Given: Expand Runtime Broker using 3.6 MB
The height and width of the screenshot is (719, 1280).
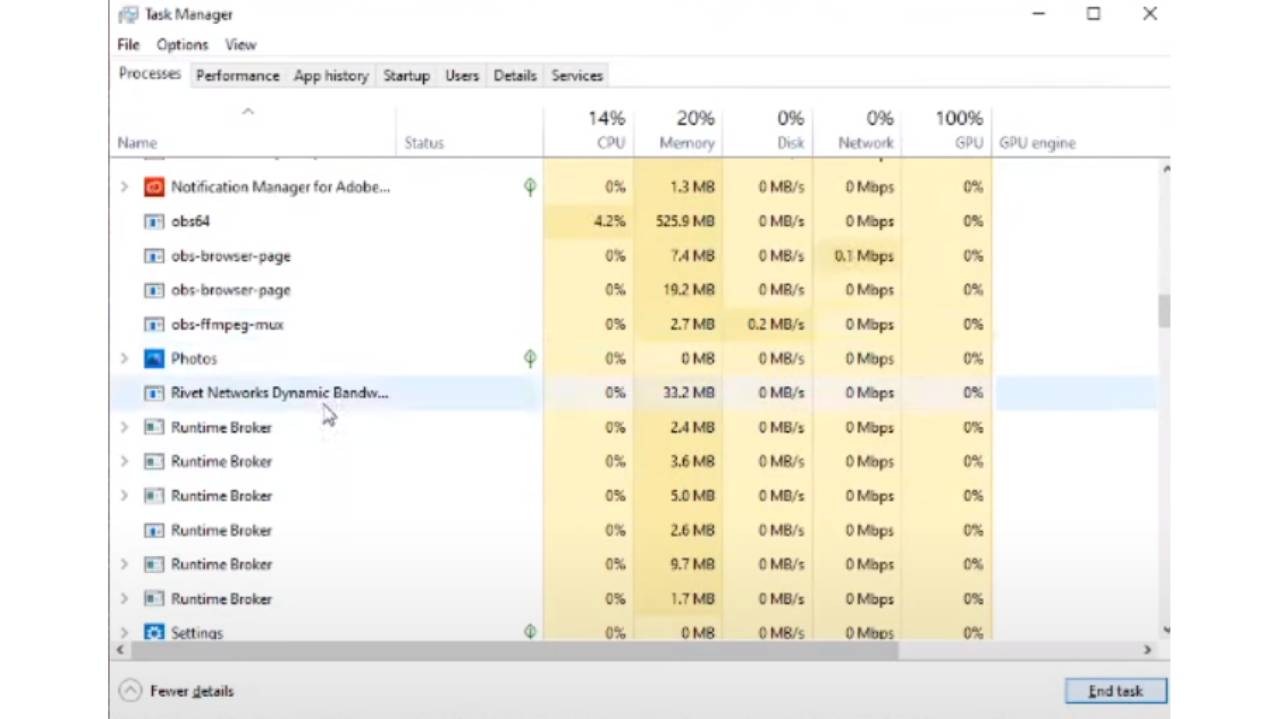Looking at the screenshot, I should [x=124, y=461].
